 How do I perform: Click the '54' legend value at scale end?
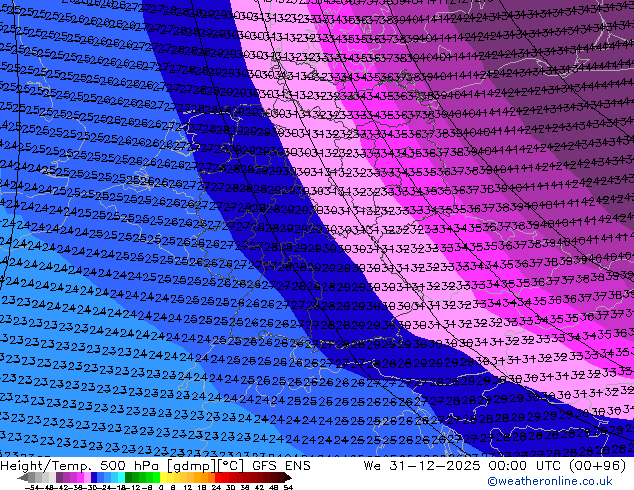(288, 488)
